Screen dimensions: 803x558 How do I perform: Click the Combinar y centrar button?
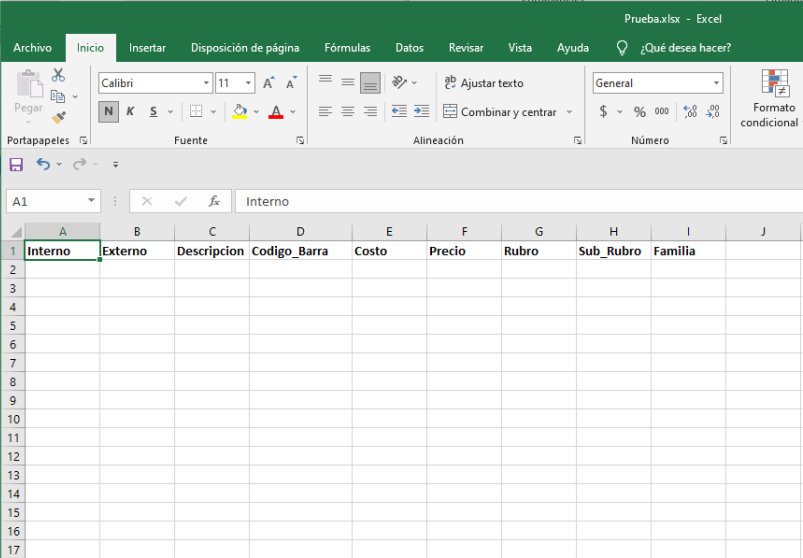click(500, 112)
